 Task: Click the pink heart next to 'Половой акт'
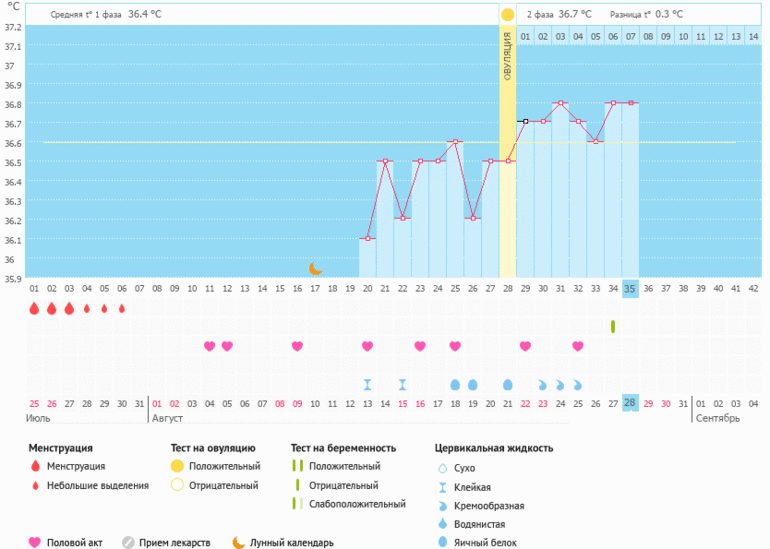pyautogui.click(x=35, y=542)
